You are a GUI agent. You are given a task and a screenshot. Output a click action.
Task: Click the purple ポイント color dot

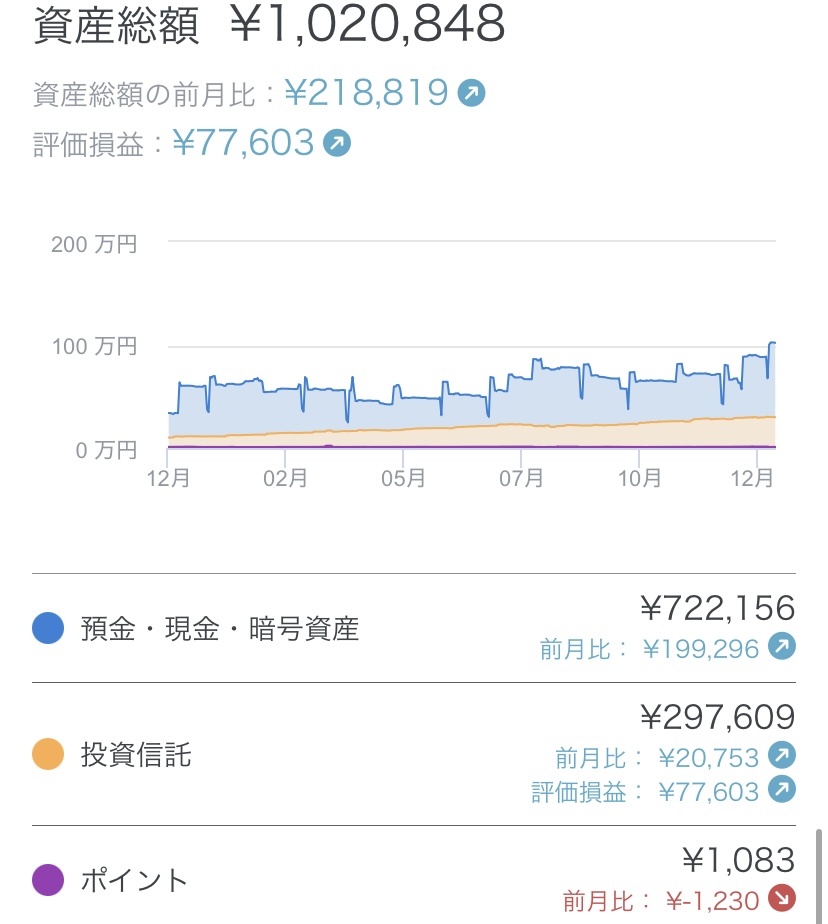pyautogui.click(x=48, y=880)
